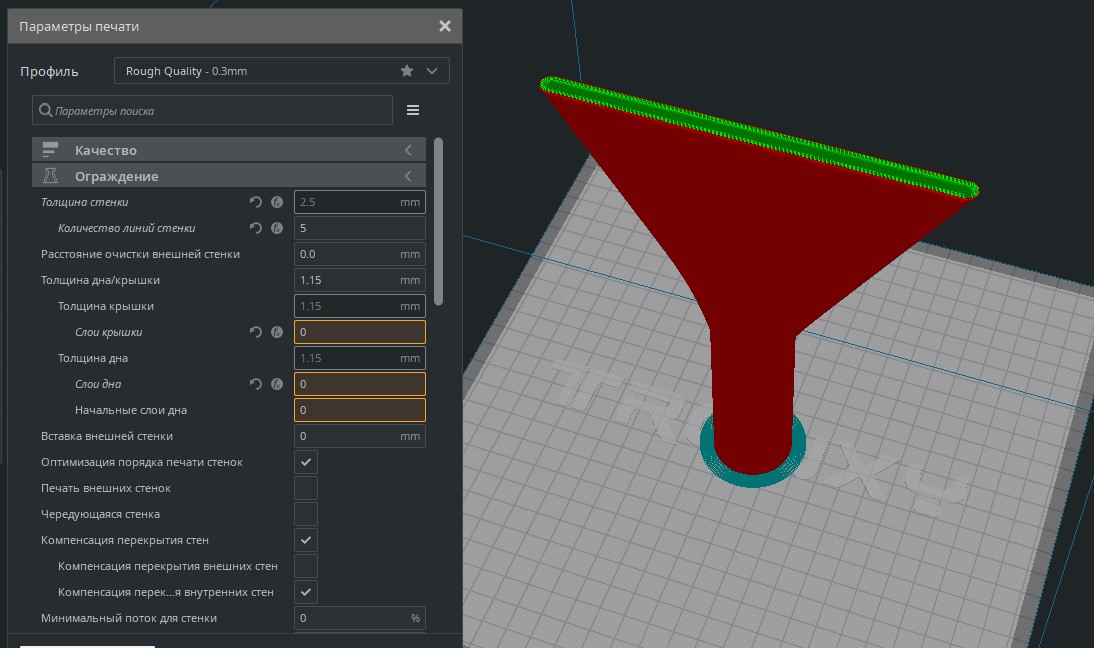
Task: Turn on the Чередующаяся стенка checkbox
Action: tap(306, 514)
